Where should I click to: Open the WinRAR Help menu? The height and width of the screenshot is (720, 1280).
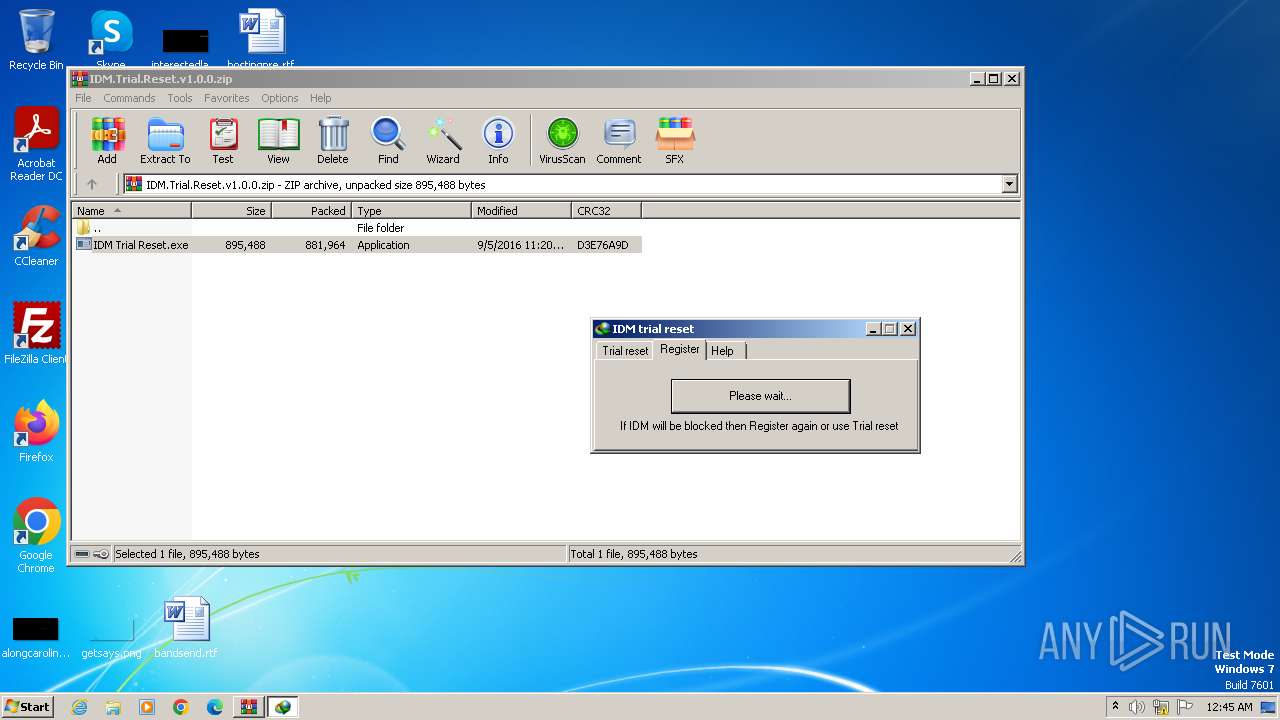pyautogui.click(x=320, y=98)
